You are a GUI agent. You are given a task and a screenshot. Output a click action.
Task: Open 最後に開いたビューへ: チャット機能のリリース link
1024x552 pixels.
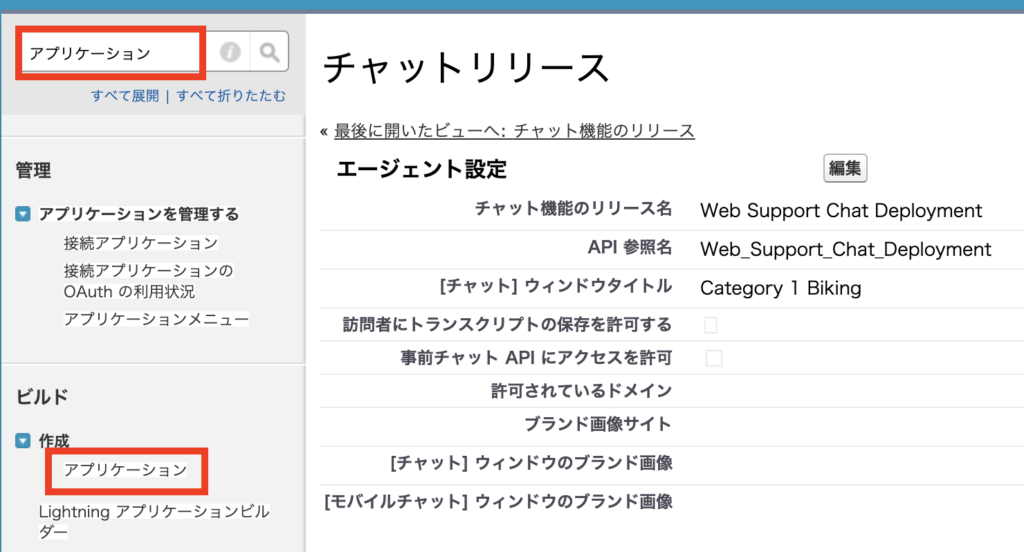coord(514,131)
